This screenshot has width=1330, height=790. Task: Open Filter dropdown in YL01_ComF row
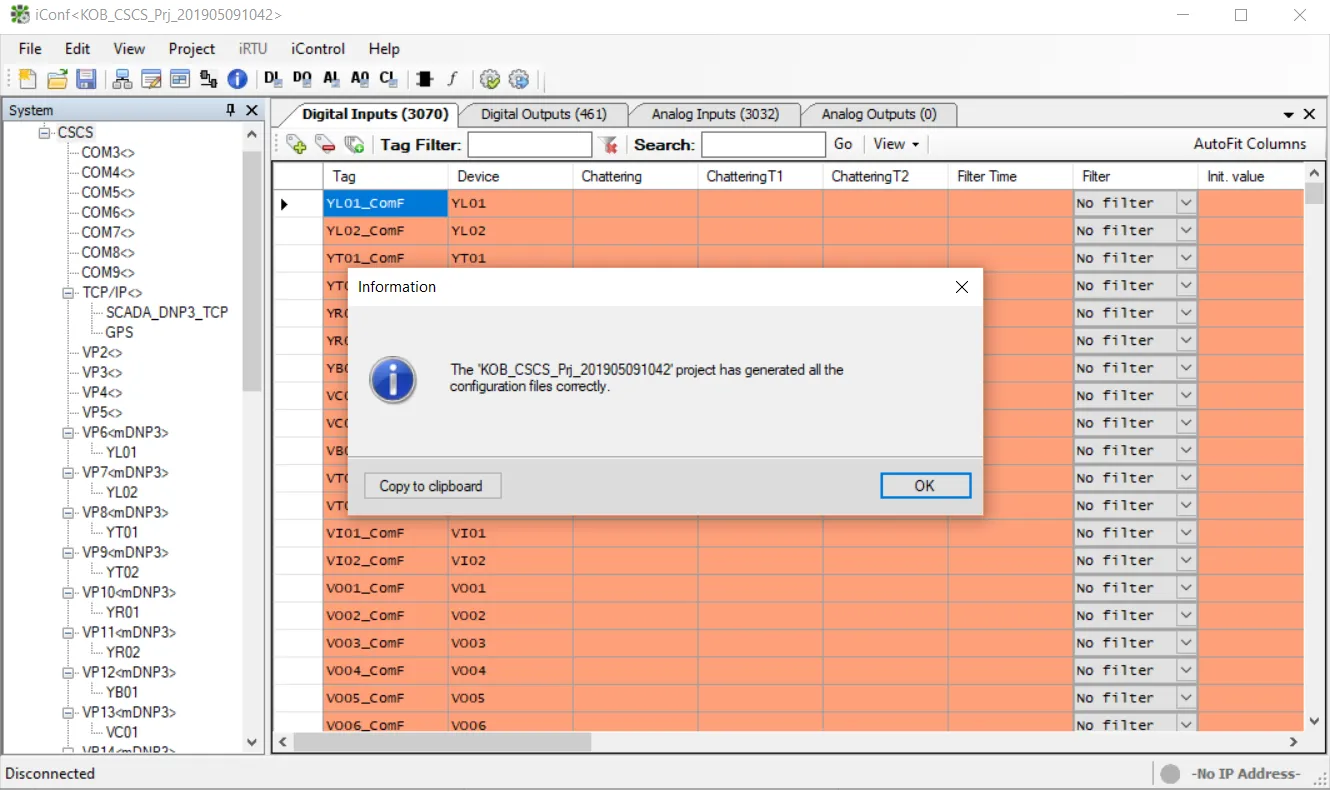(1186, 203)
